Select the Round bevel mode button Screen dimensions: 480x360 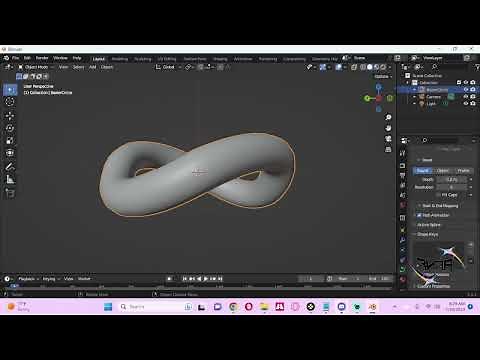tap(422, 171)
